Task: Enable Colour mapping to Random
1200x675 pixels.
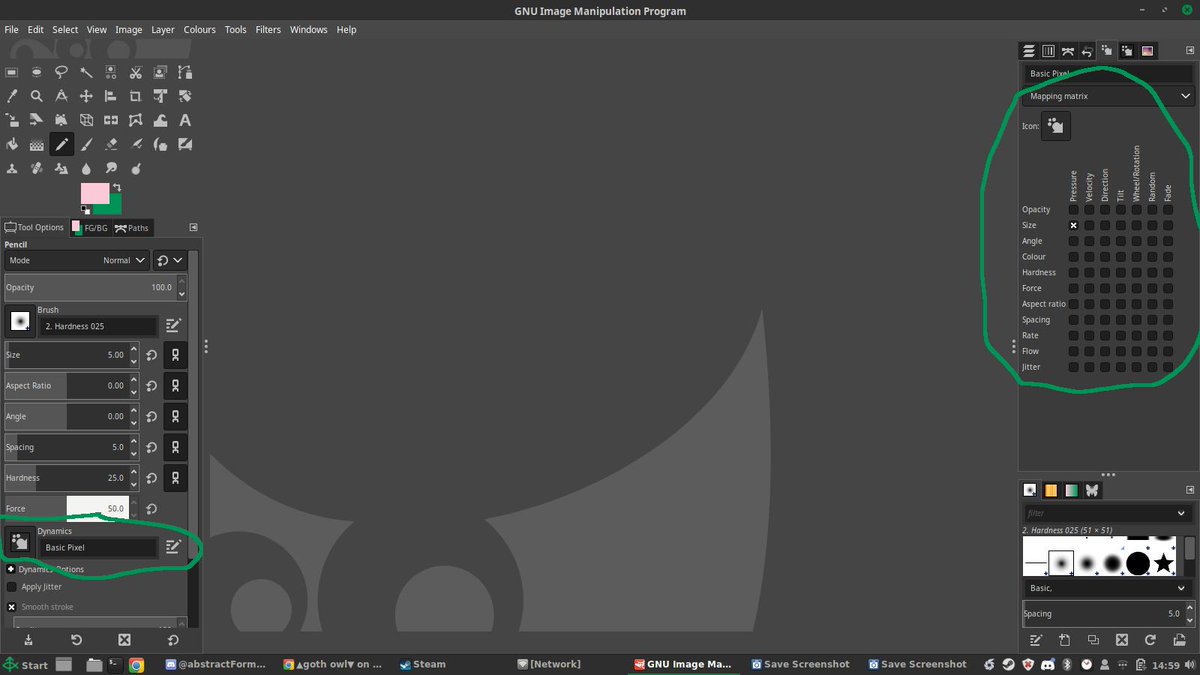Action: 1152,257
